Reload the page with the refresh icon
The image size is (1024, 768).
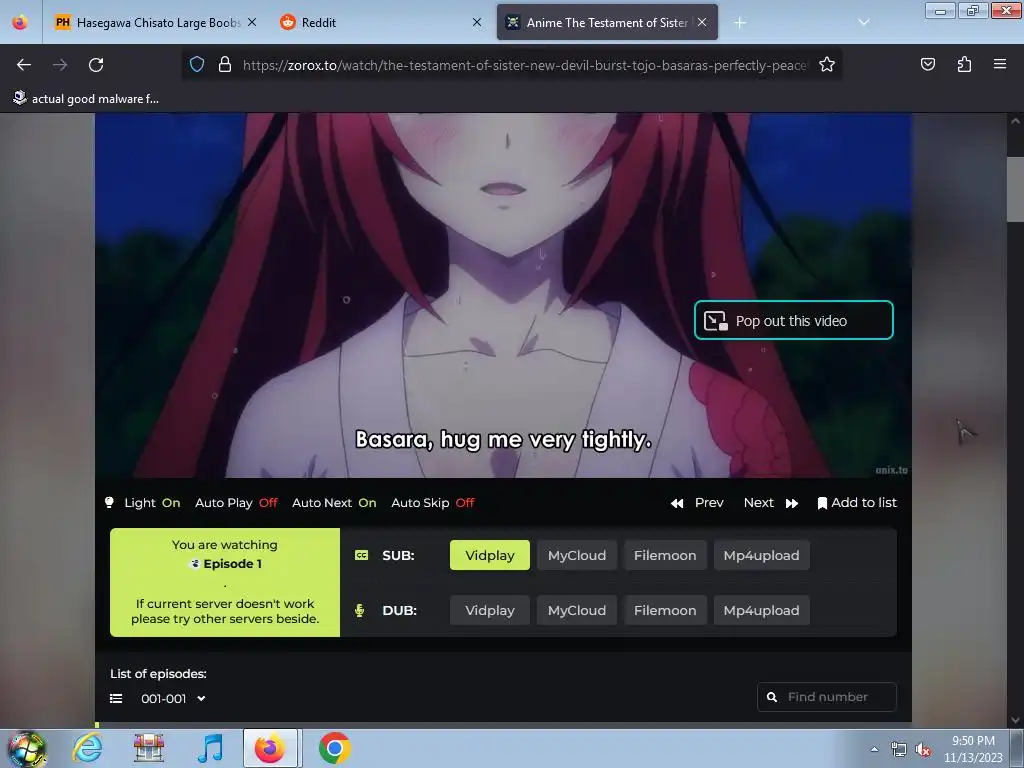pos(96,65)
